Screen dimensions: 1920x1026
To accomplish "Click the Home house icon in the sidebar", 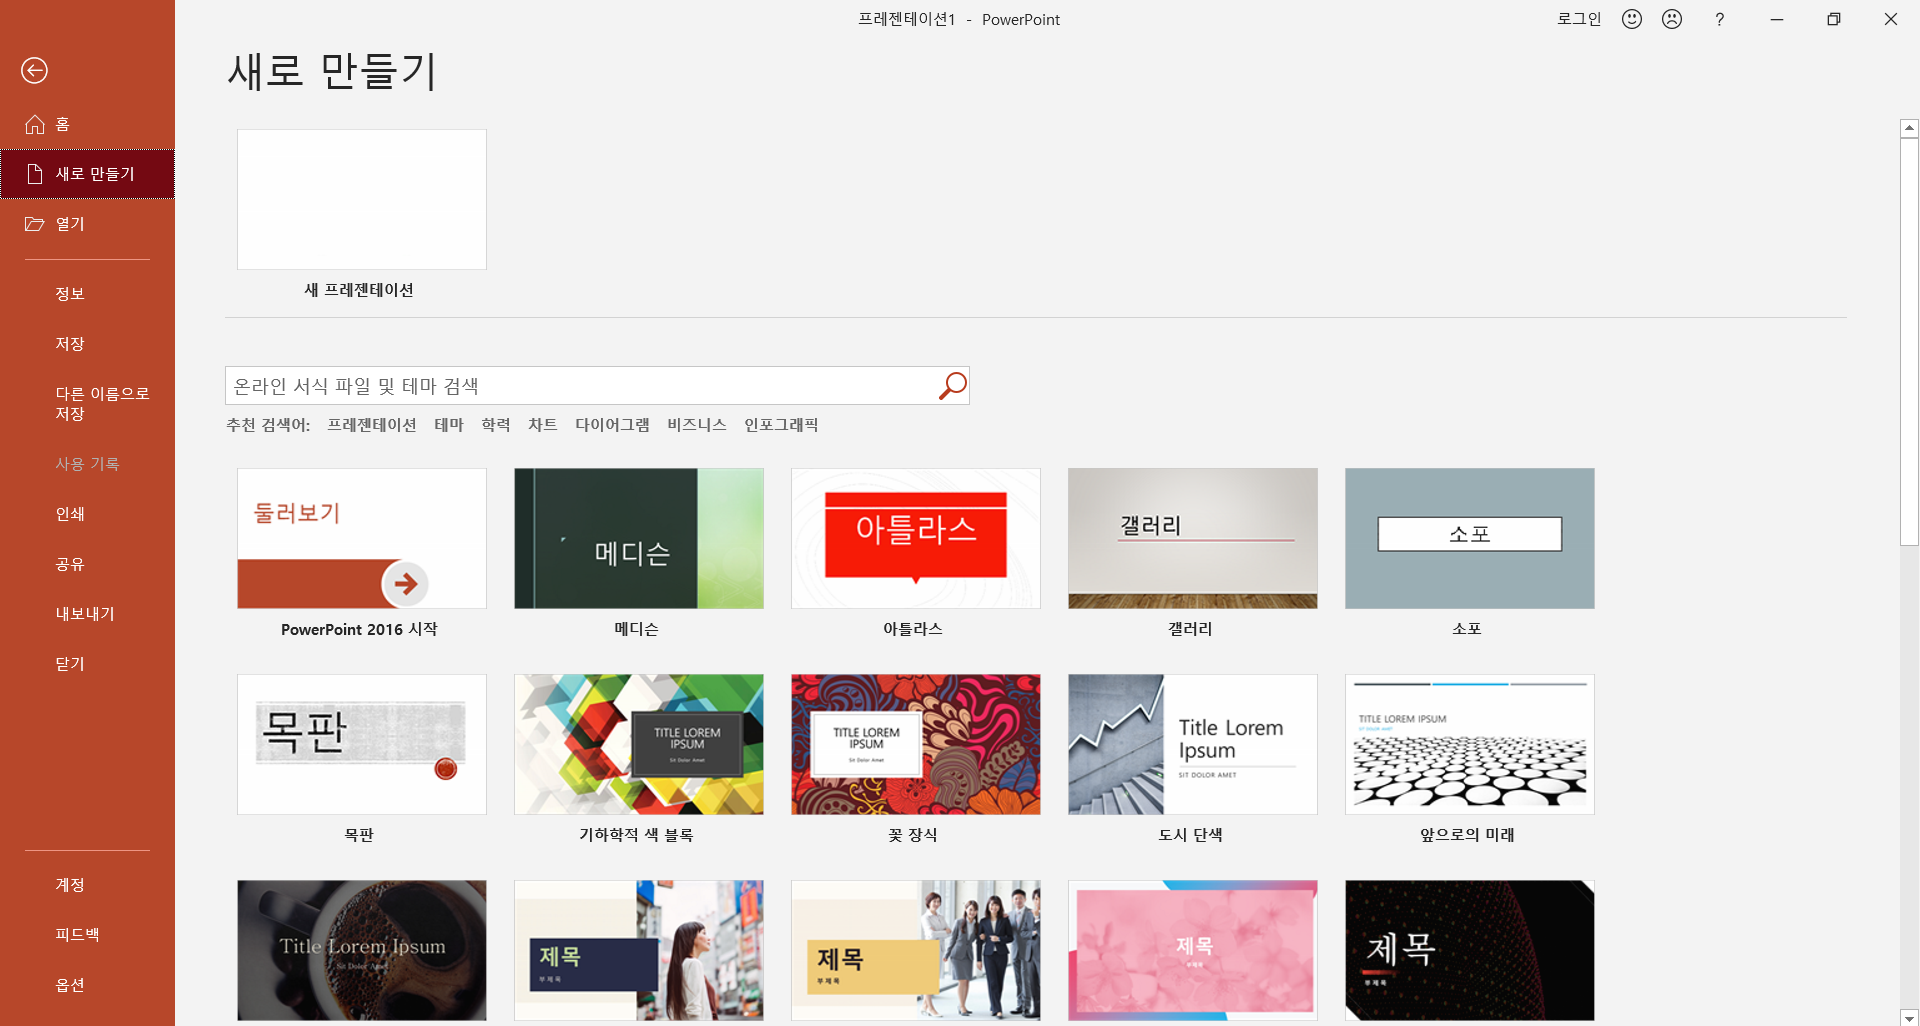I will (35, 124).
